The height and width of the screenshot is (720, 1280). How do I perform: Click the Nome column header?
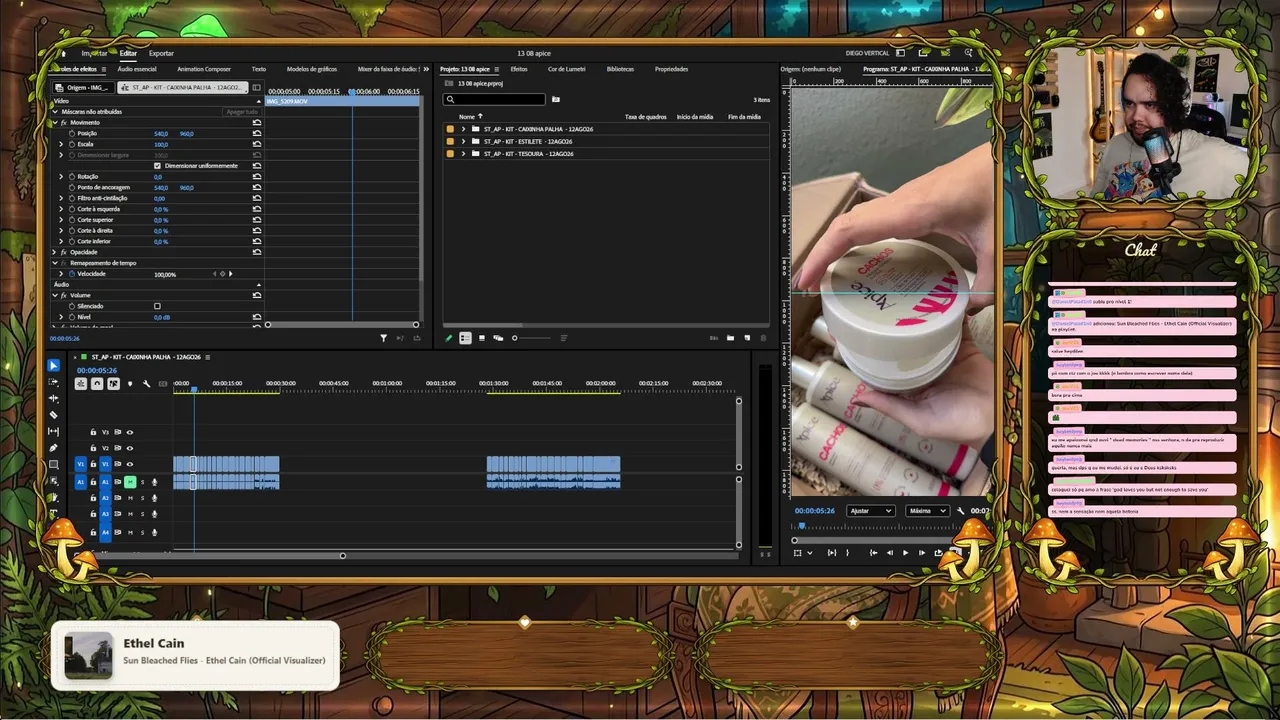(x=467, y=117)
